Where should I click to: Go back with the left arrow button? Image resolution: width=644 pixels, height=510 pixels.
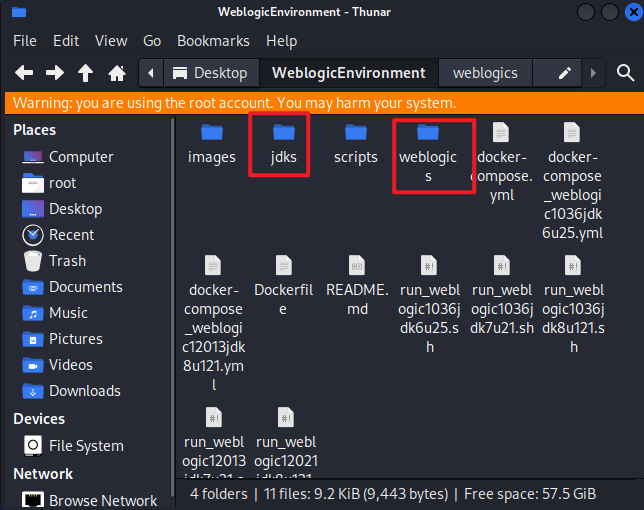click(x=24, y=73)
